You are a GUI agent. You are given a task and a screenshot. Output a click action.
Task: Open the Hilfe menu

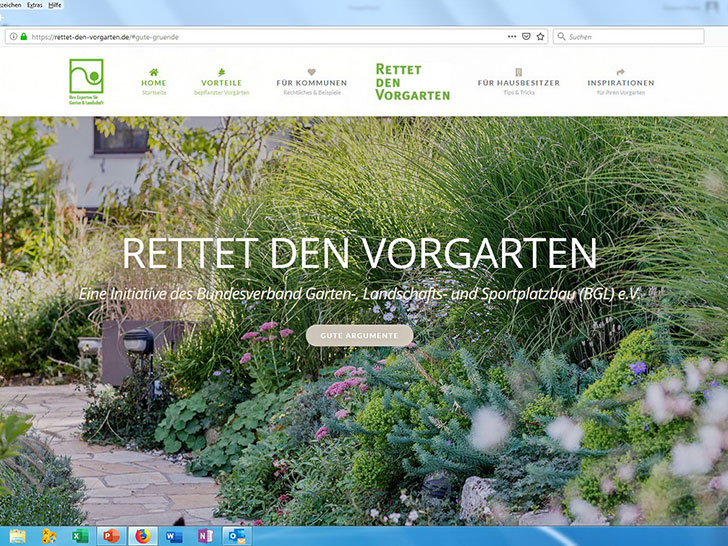pyautogui.click(x=55, y=5)
